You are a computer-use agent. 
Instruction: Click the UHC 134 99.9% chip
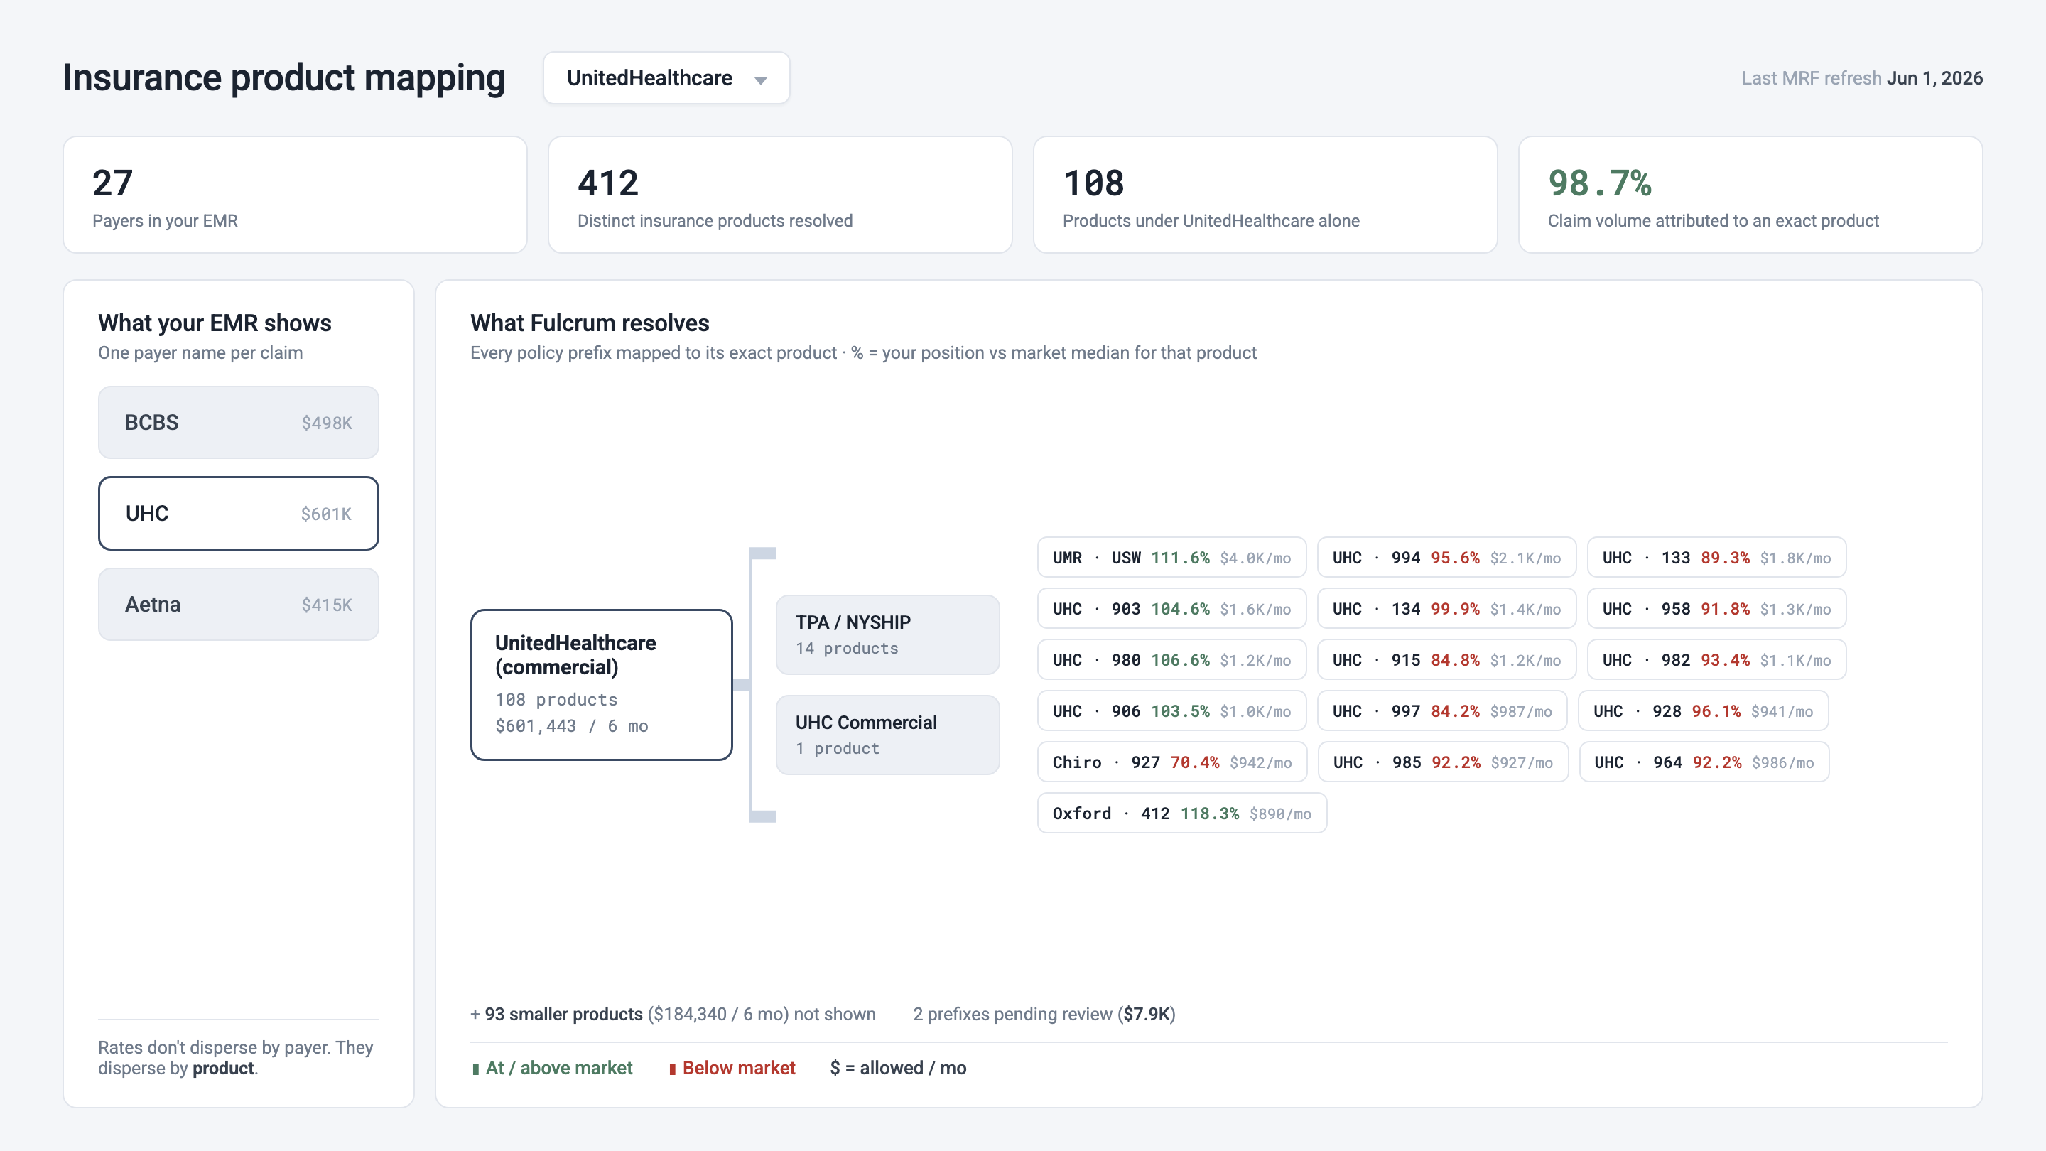pos(1447,609)
